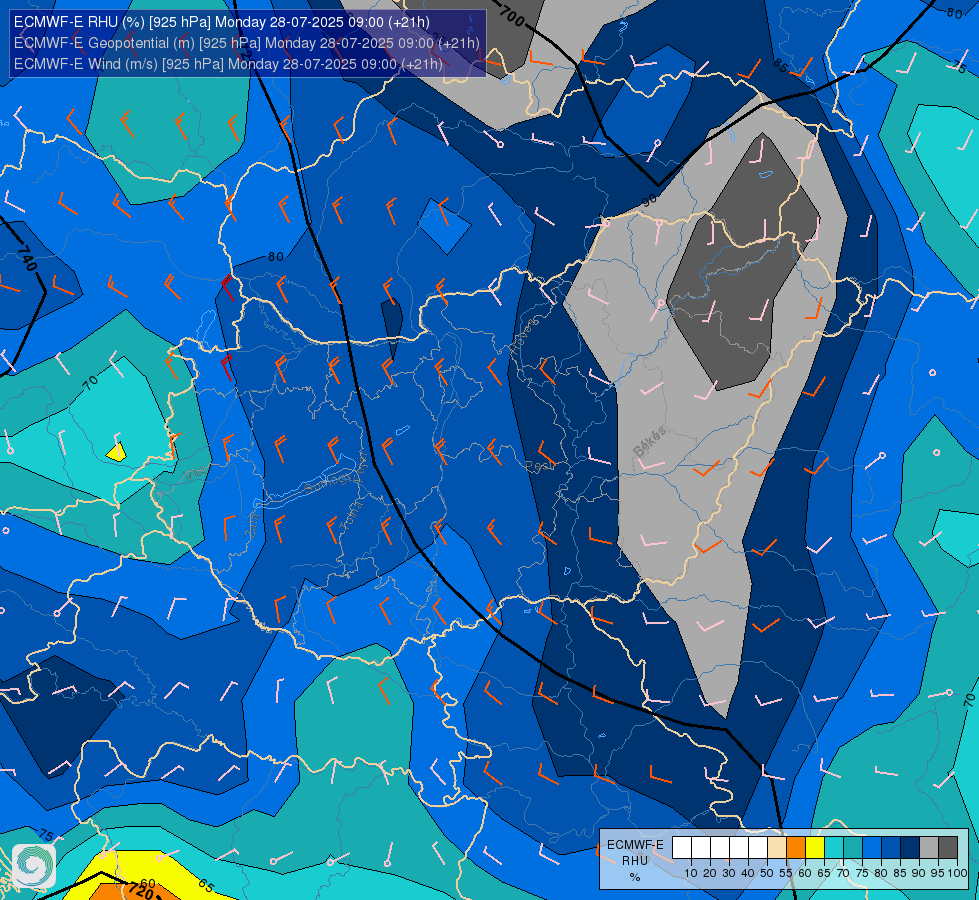
Task: Click the legend tick value 100
Action: pyautogui.click(x=958, y=873)
